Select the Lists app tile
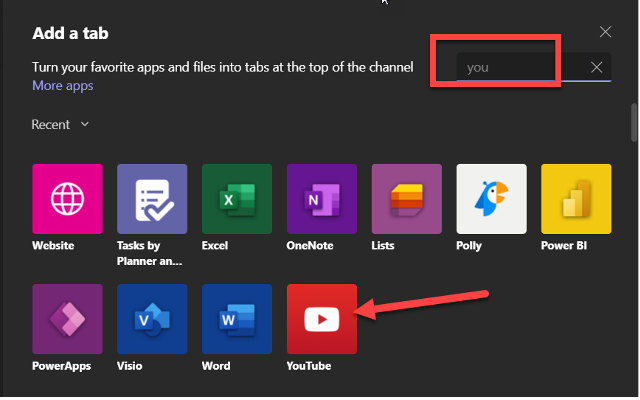640x400 pixels. pyautogui.click(x=407, y=199)
